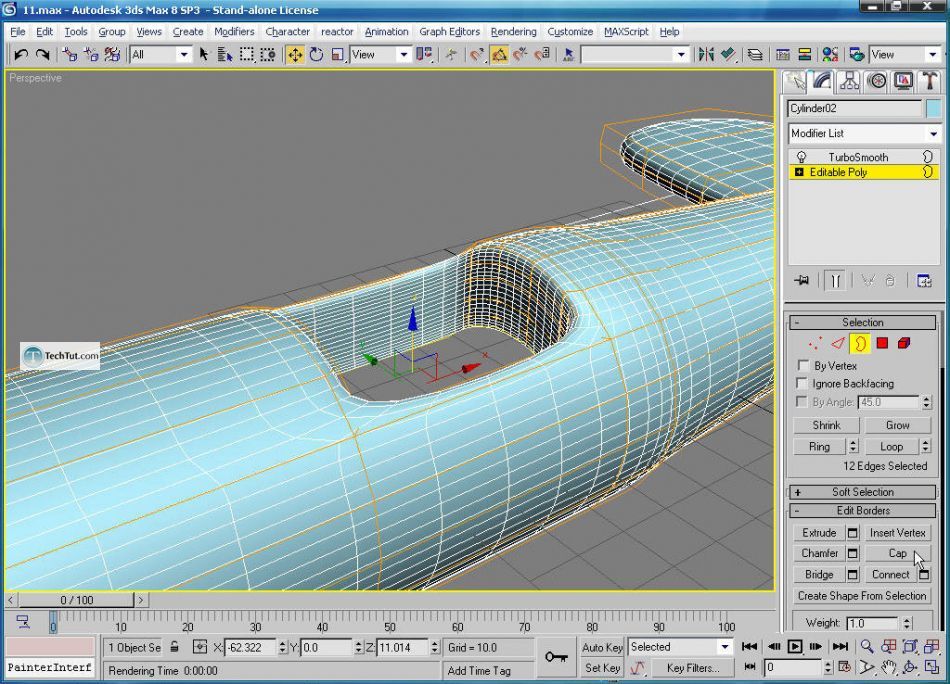Toggle Show End Result in modifier stack
Viewport: 950px width, 684px height.
coord(835,281)
